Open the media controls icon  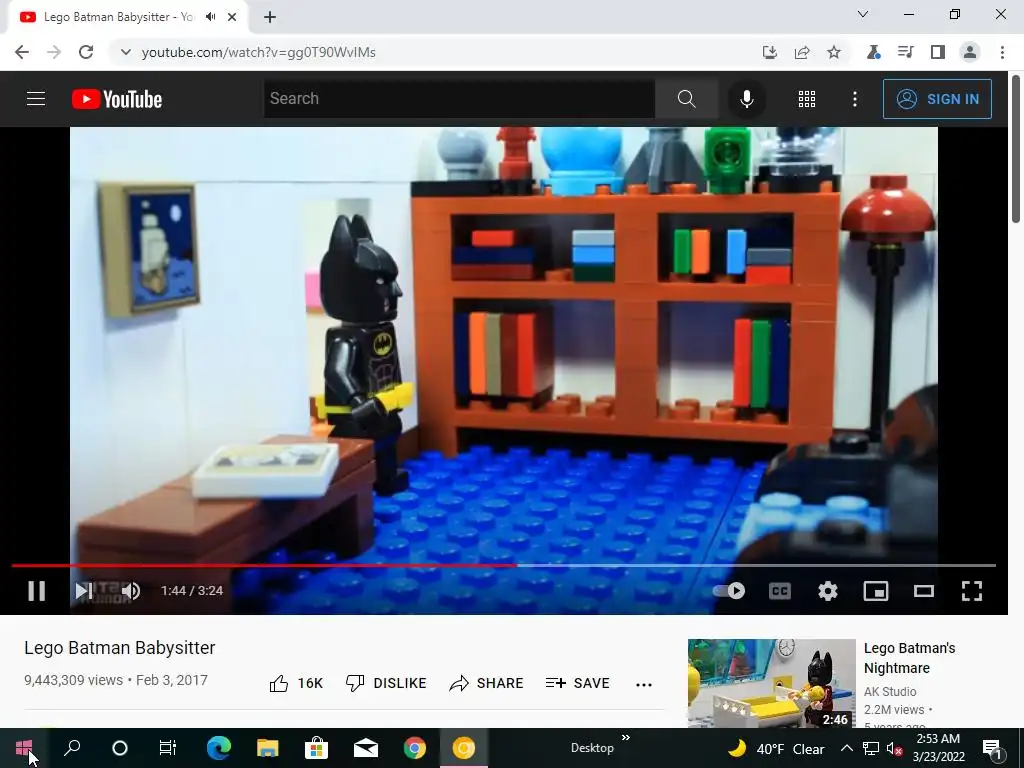(x=905, y=52)
